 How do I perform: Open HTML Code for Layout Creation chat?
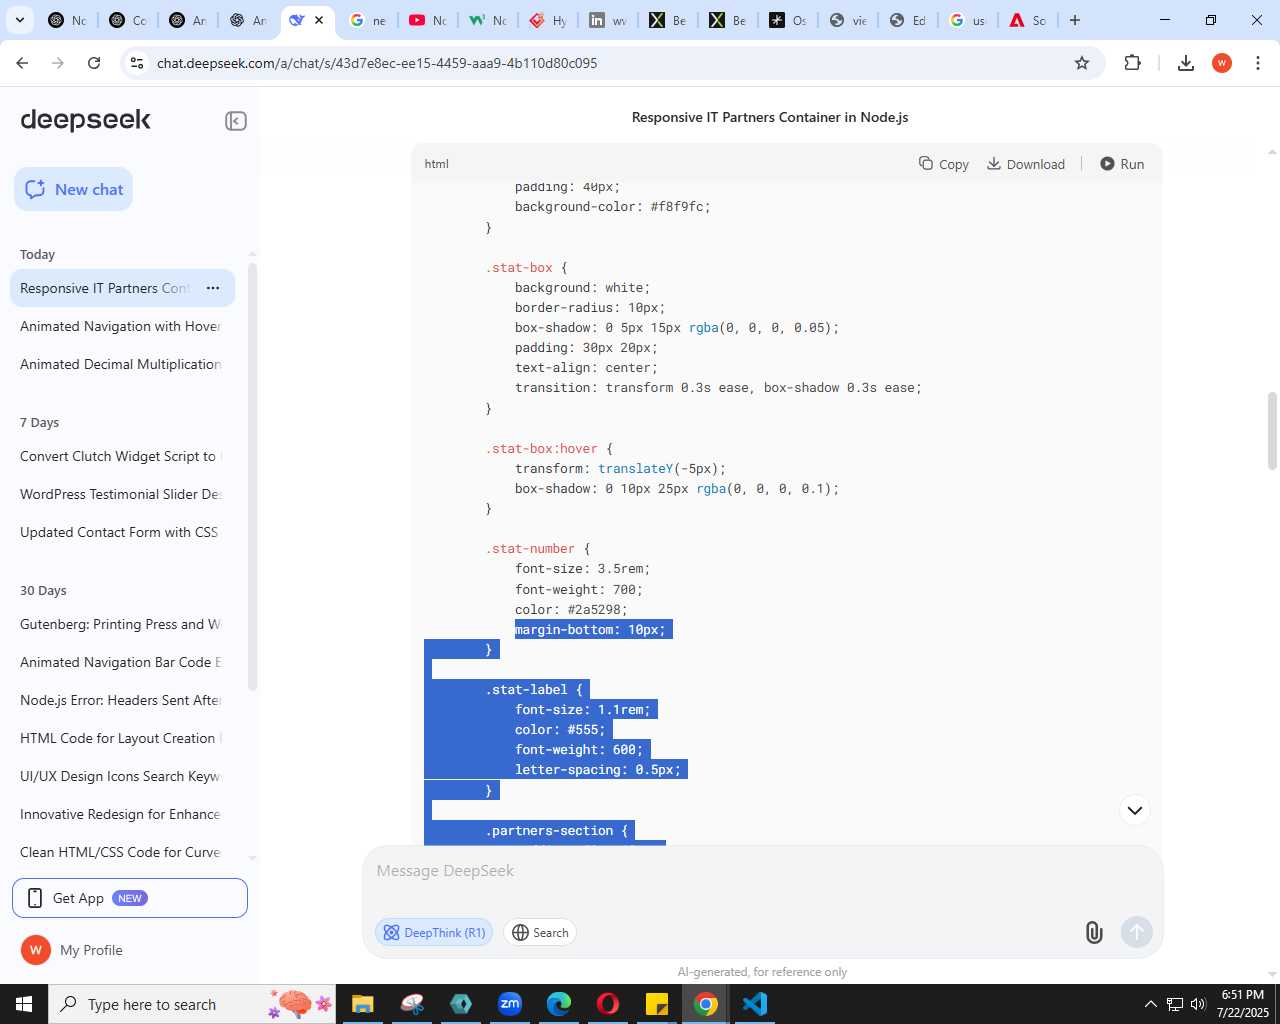122,738
